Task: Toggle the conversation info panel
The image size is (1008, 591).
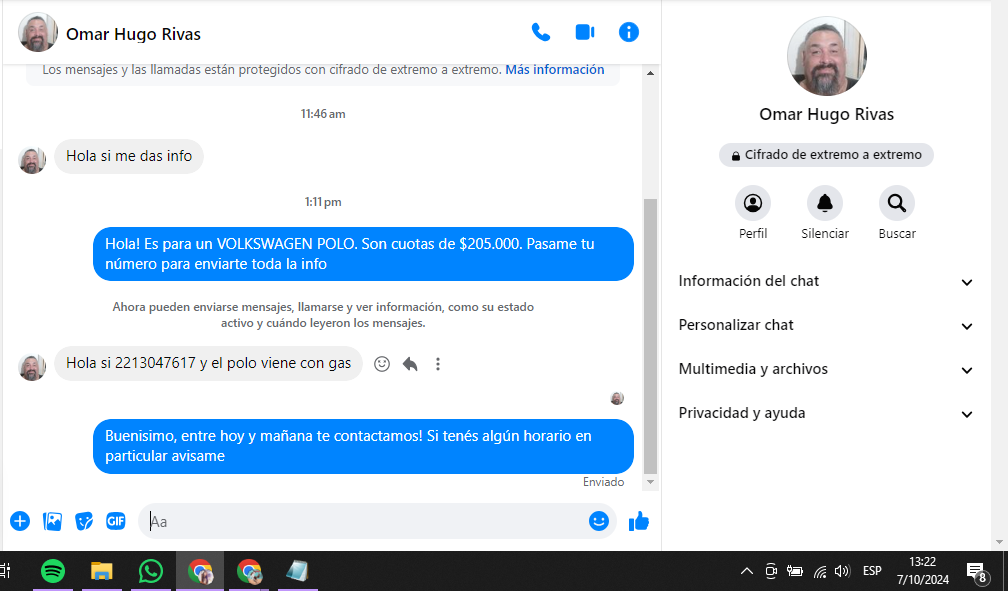Action: pos(629,32)
